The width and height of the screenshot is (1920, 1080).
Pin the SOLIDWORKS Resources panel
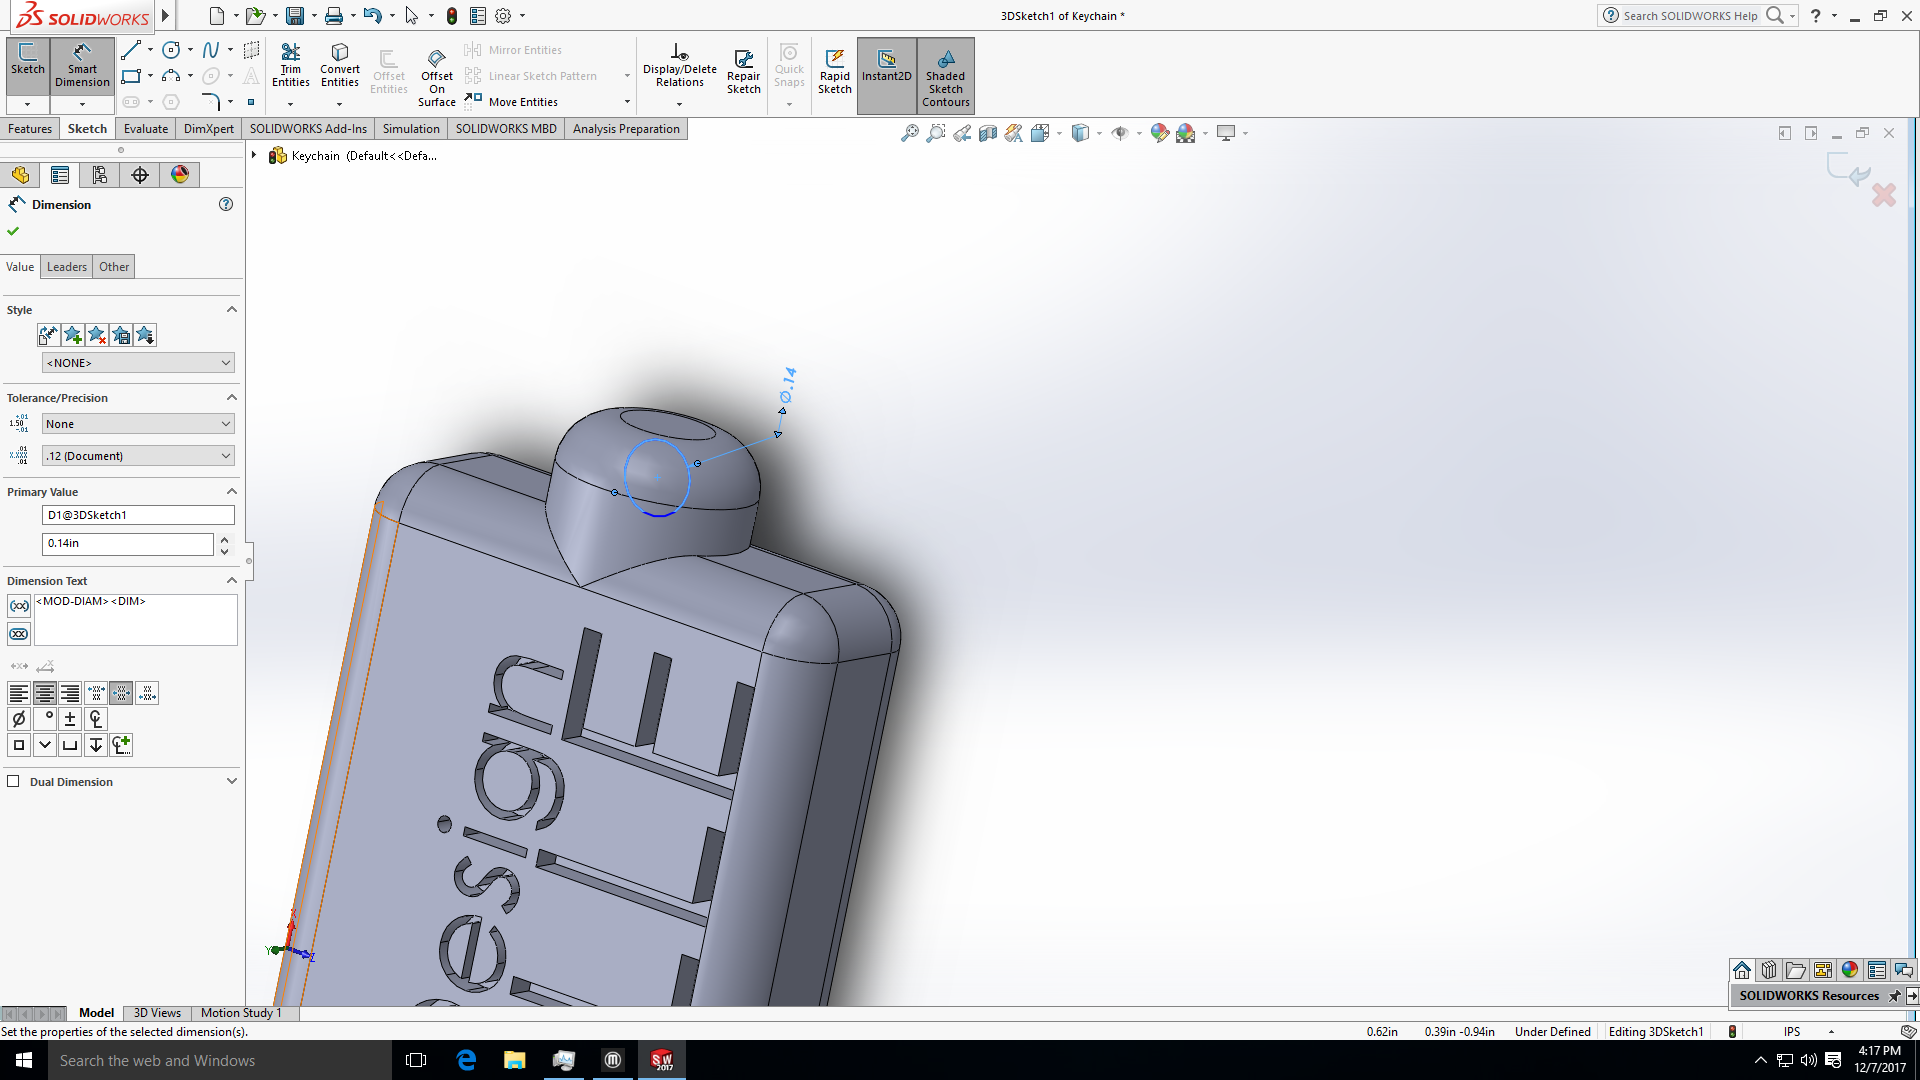click(1895, 996)
